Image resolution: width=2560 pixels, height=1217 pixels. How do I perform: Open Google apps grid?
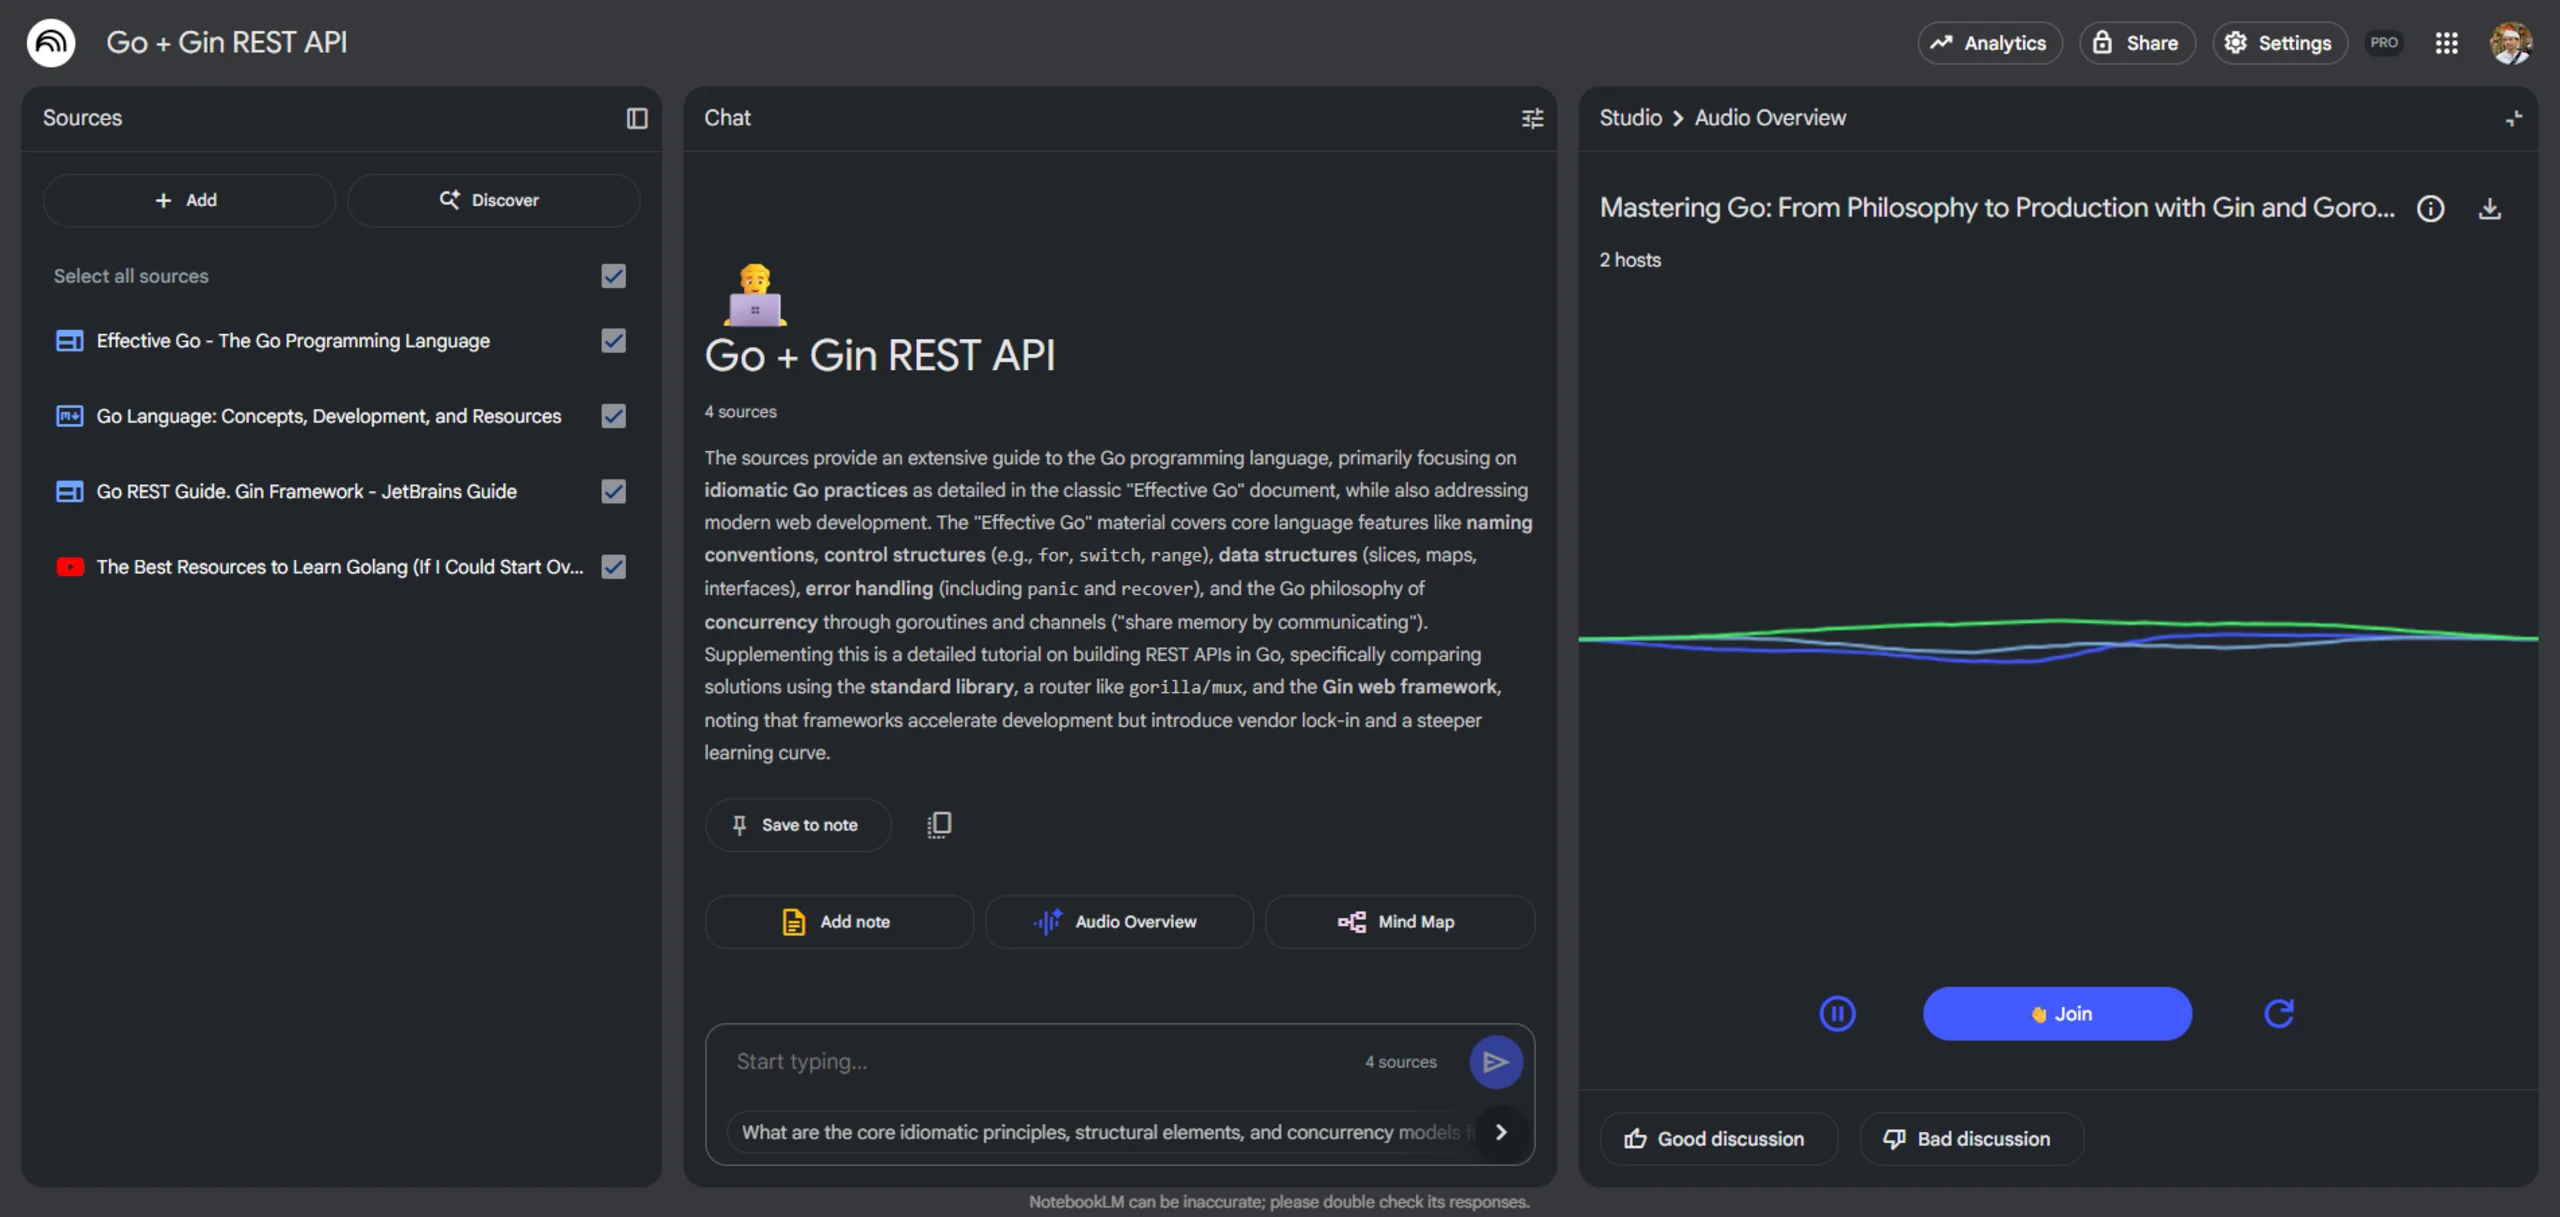click(2446, 43)
